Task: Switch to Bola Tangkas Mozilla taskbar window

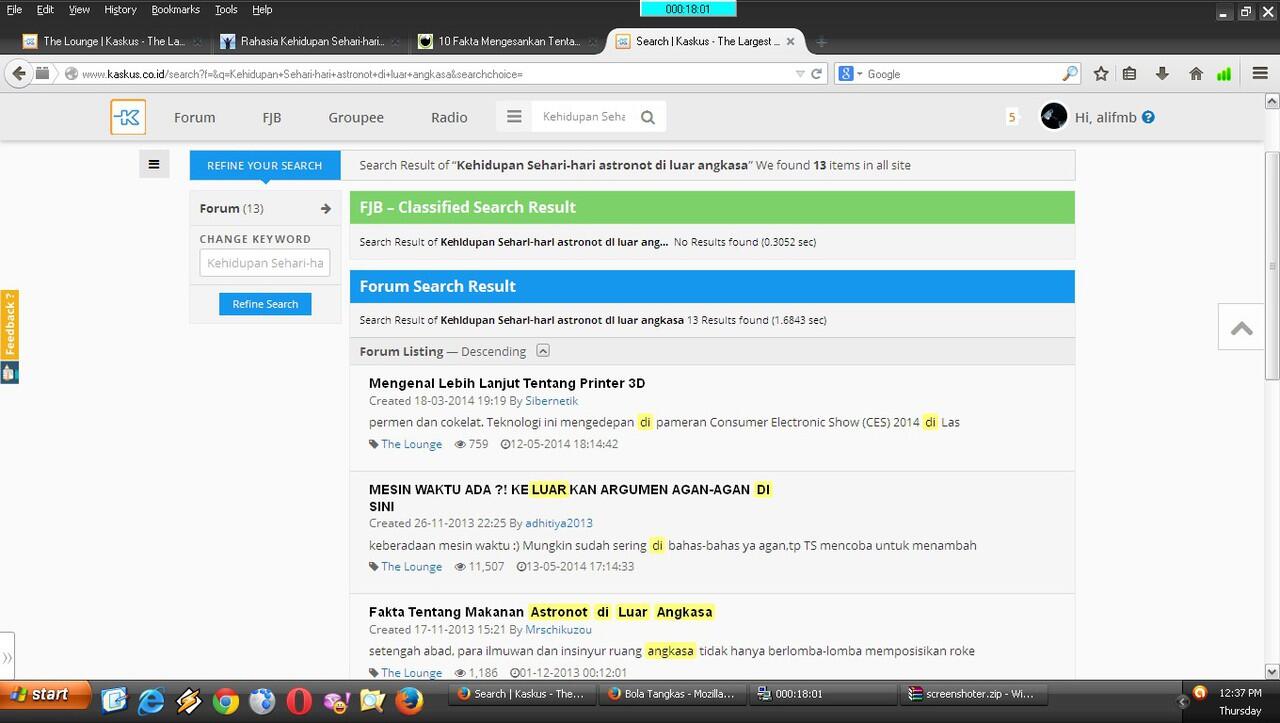Action: pyautogui.click(x=674, y=693)
